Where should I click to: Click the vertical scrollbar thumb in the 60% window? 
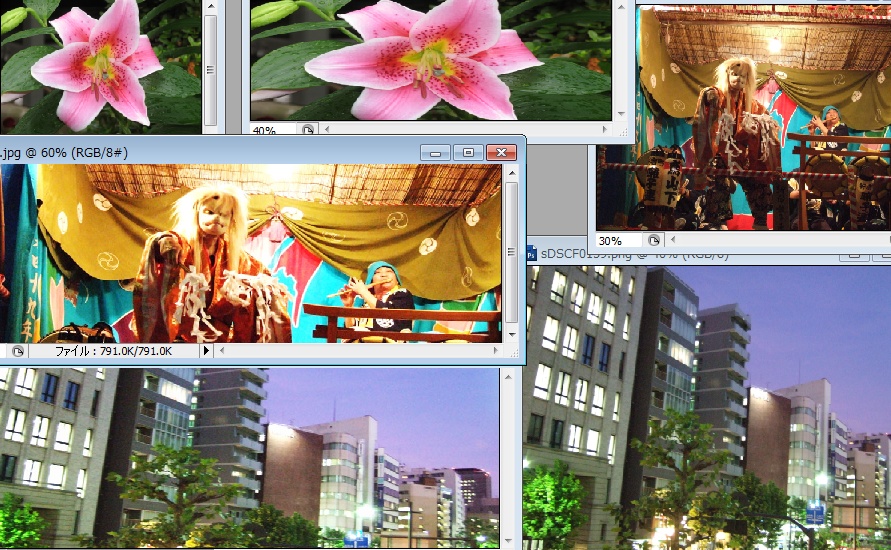512,250
